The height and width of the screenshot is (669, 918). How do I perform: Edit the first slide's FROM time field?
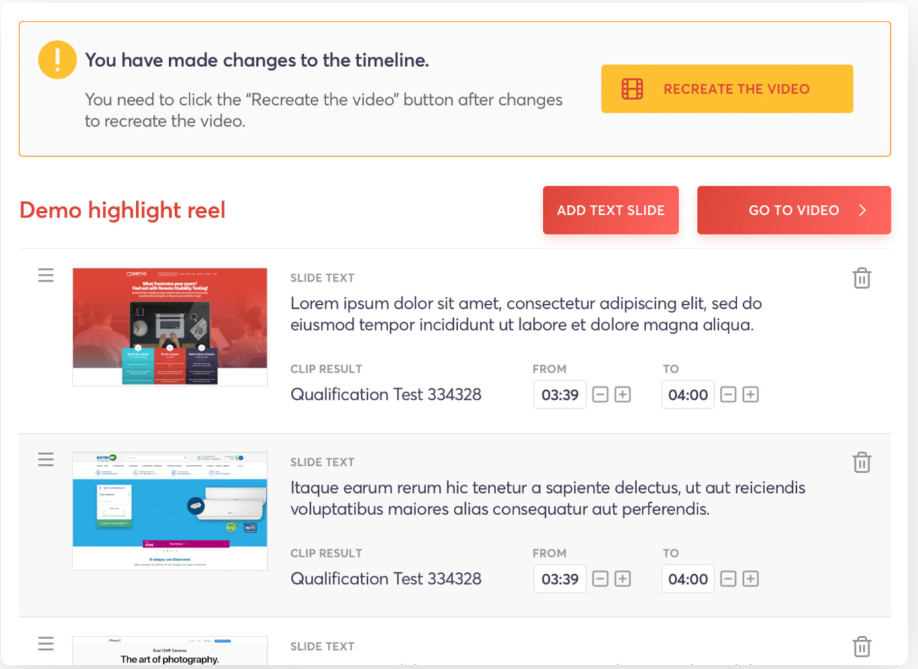point(560,394)
